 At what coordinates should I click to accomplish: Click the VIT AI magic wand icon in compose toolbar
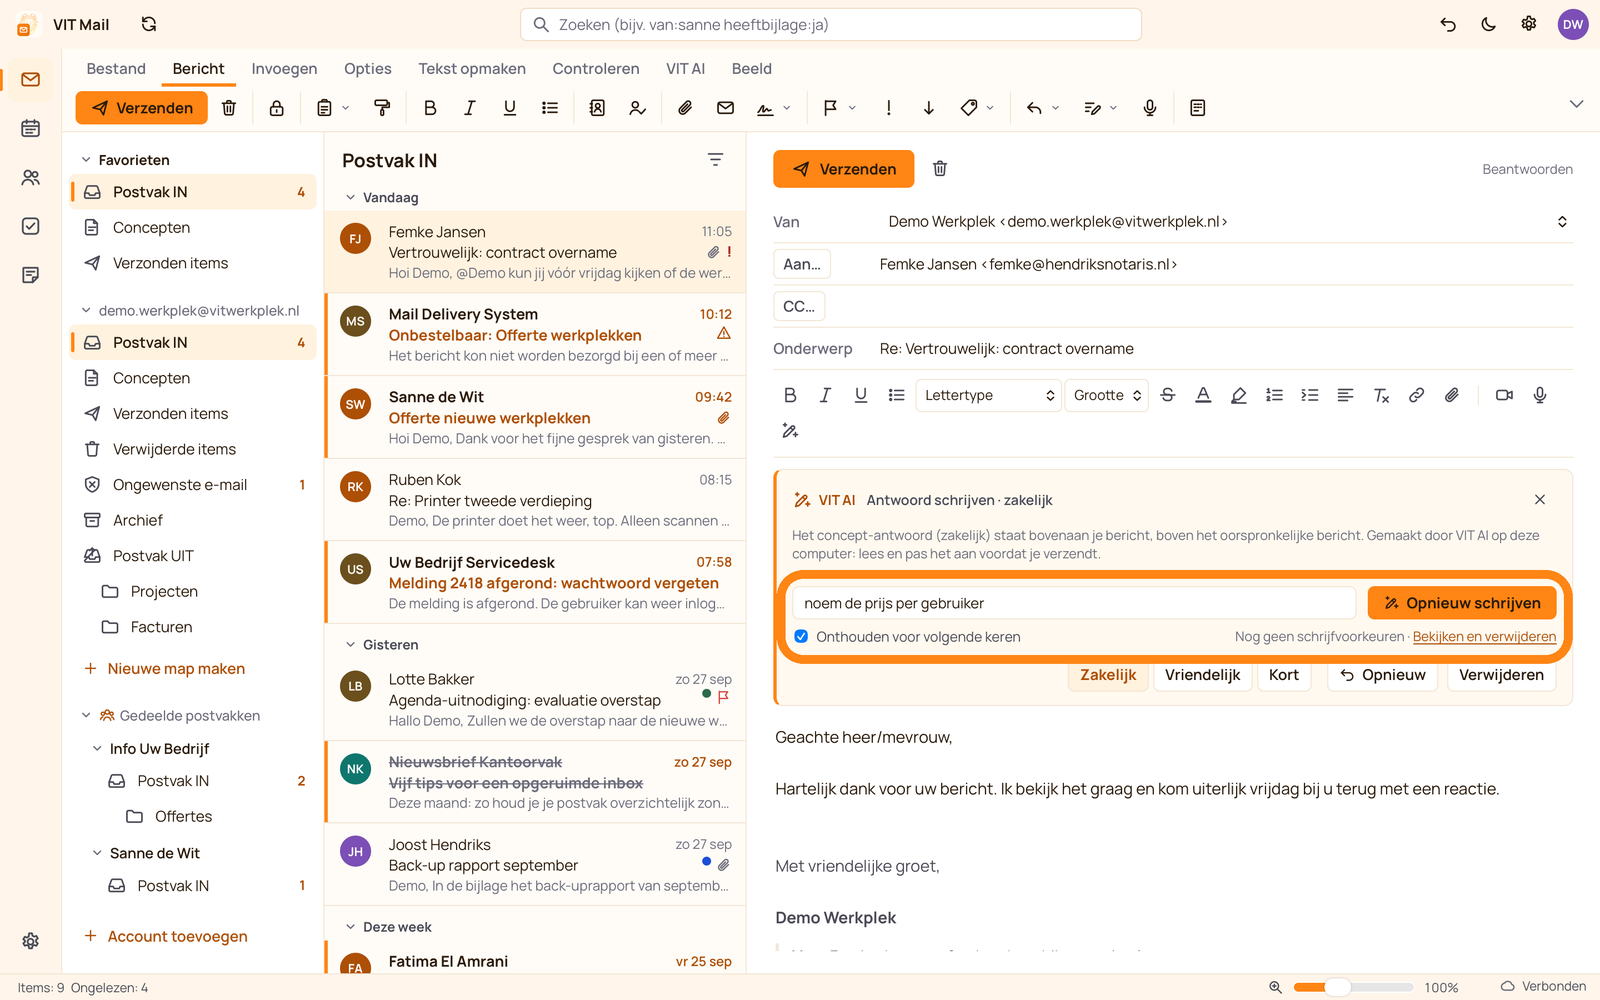[x=790, y=431]
